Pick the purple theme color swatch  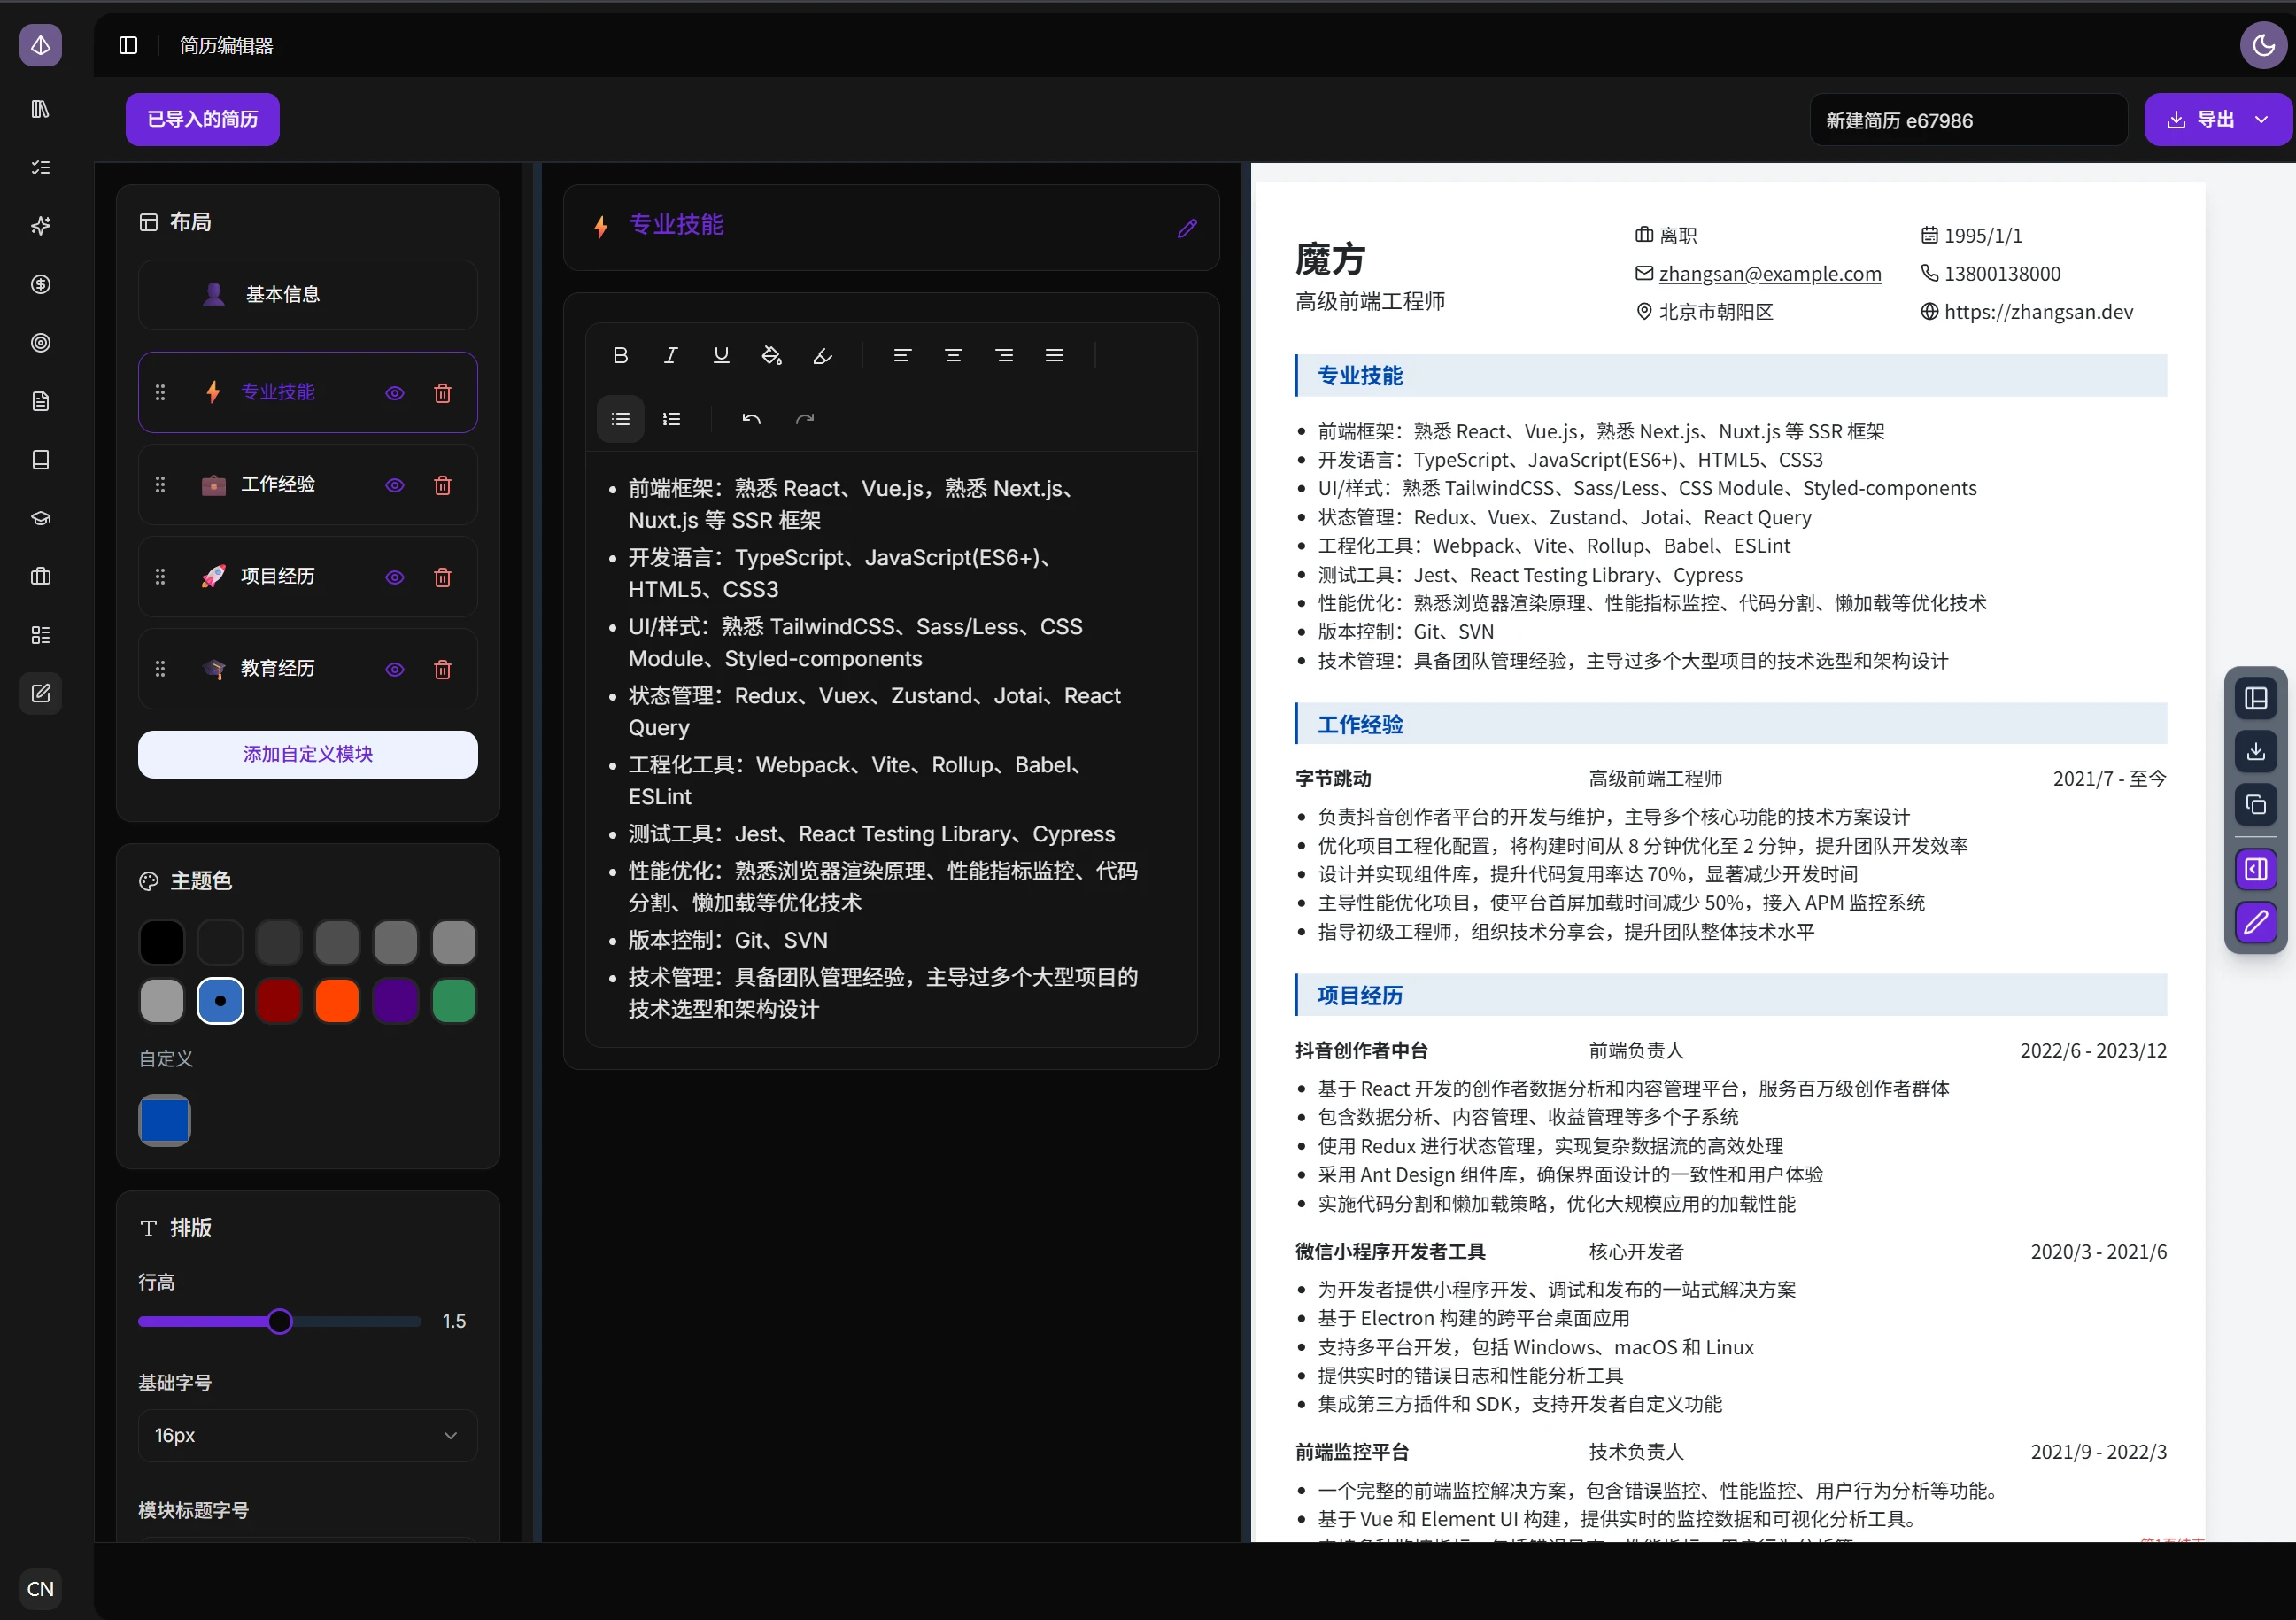click(396, 1001)
